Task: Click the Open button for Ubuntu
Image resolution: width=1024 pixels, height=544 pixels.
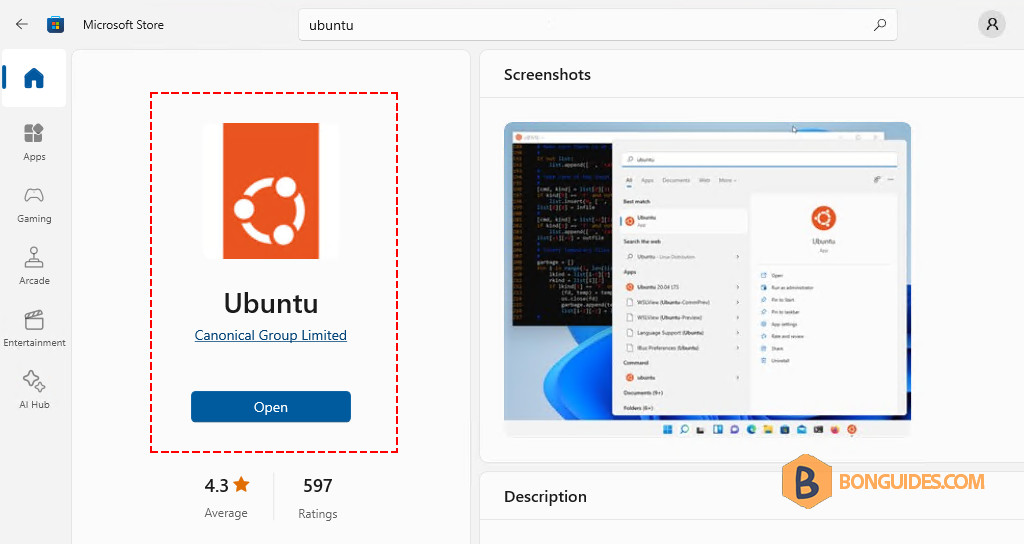Action: pos(271,407)
